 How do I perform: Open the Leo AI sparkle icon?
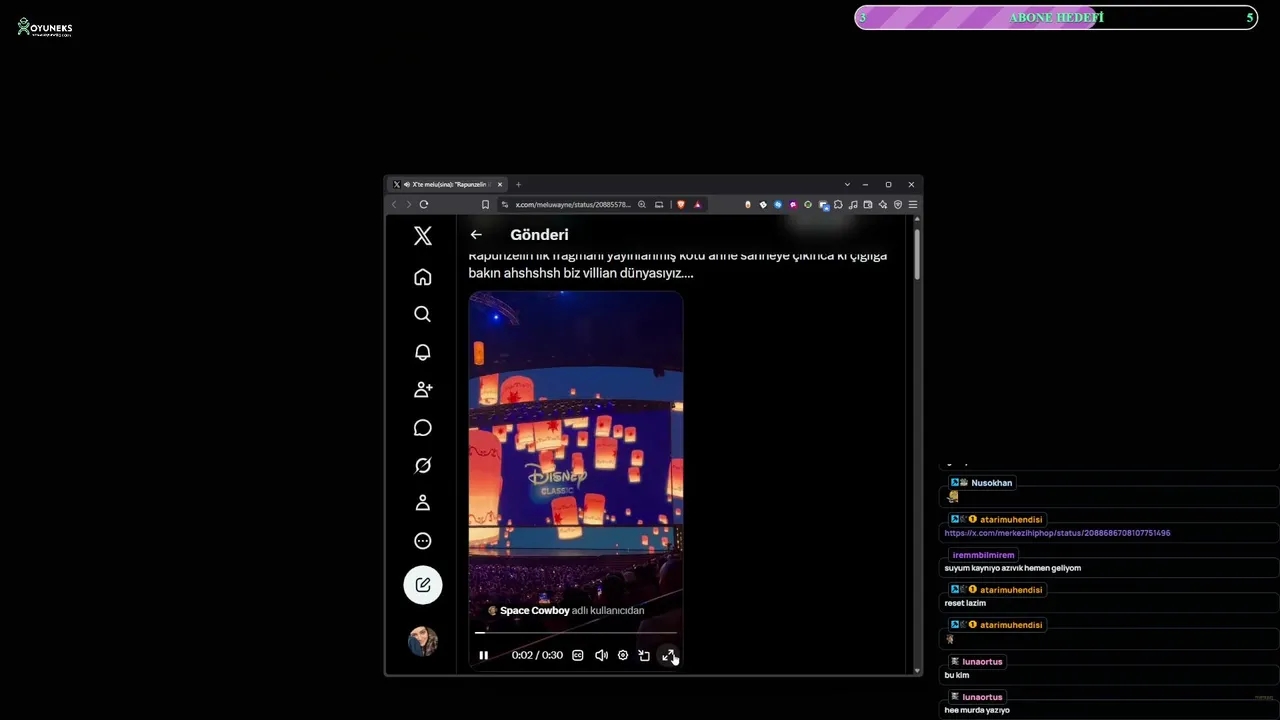click(x=883, y=205)
